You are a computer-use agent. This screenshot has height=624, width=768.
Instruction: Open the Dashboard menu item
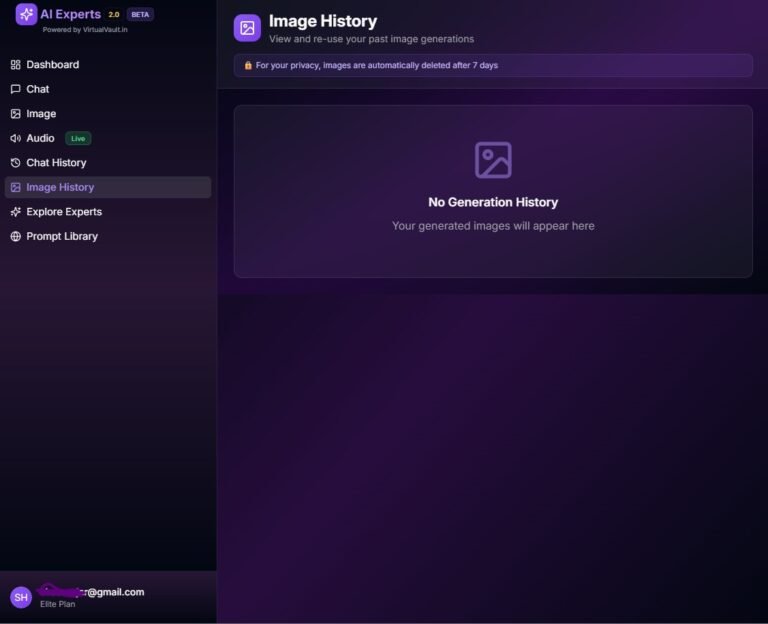point(52,65)
